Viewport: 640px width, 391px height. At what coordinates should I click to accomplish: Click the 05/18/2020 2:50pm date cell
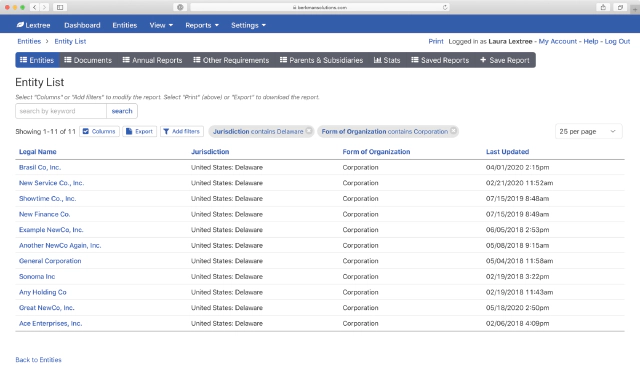(517, 308)
